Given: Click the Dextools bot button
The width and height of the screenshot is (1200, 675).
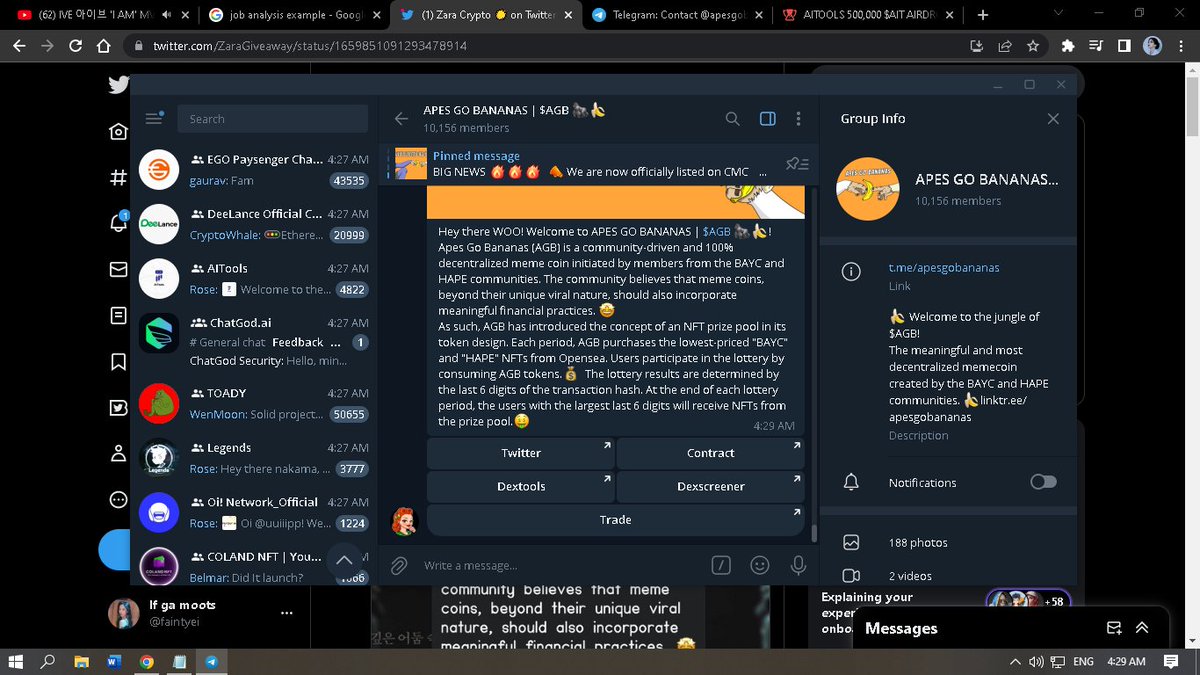Looking at the screenshot, I should click(520, 486).
